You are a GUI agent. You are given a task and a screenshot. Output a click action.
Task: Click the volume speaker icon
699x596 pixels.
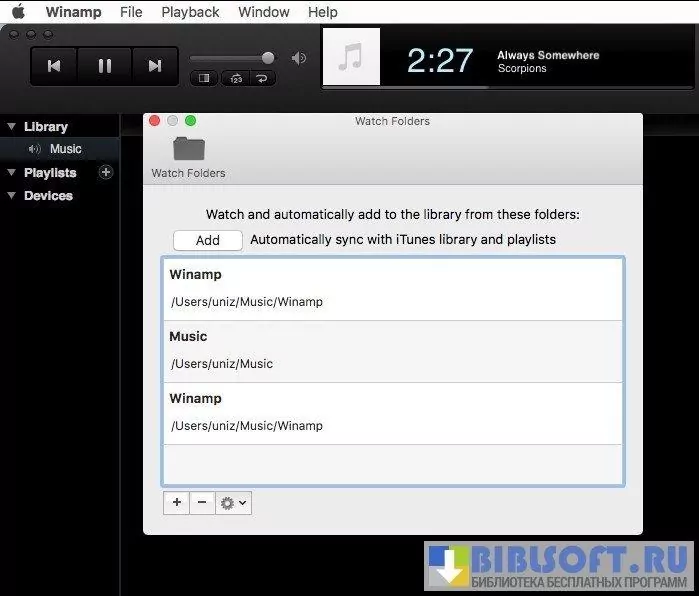pyautogui.click(x=298, y=58)
